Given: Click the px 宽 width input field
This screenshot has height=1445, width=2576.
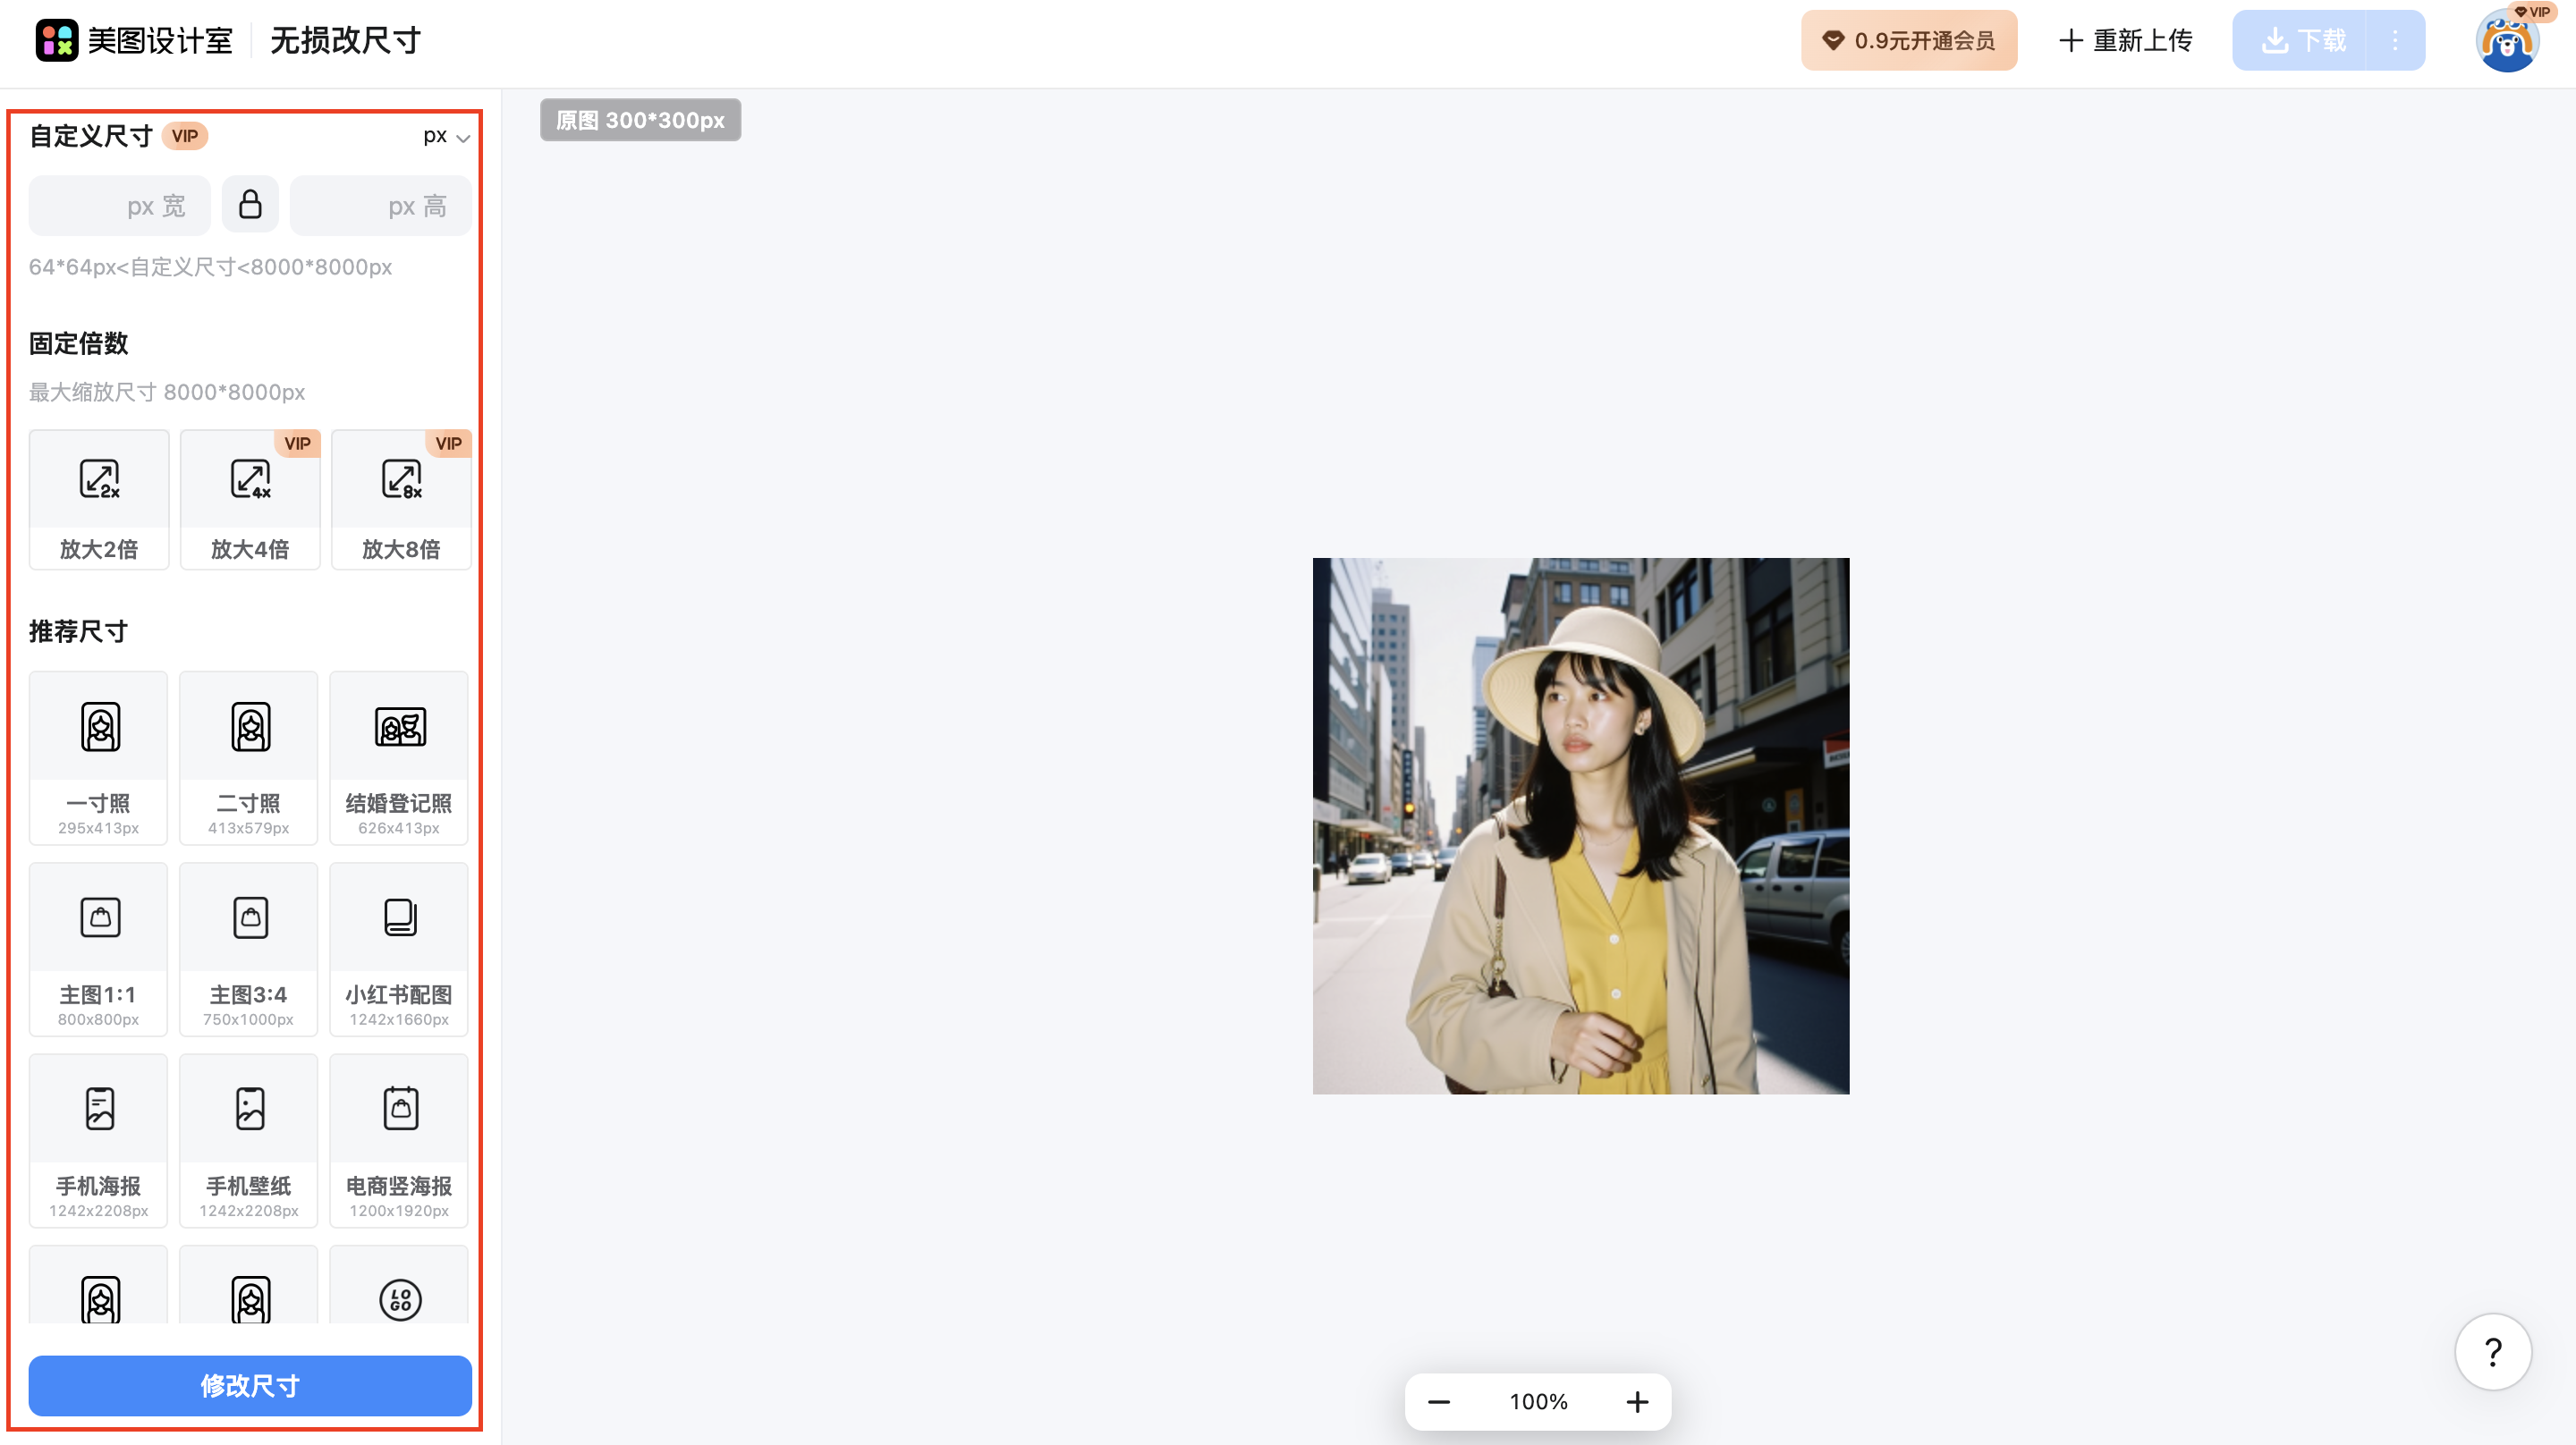Looking at the screenshot, I should [119, 206].
